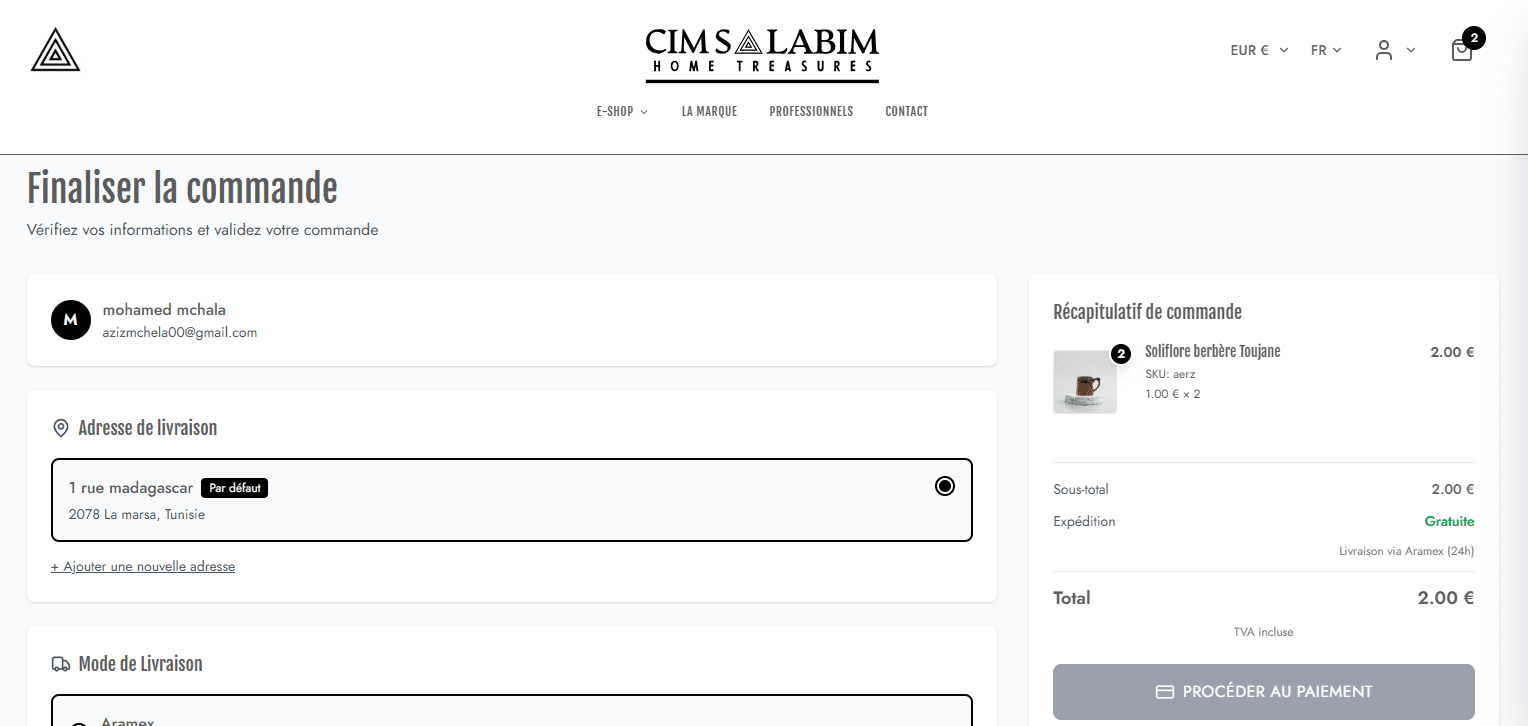Click the user account icon
The width and height of the screenshot is (1528, 726).
(1383, 50)
